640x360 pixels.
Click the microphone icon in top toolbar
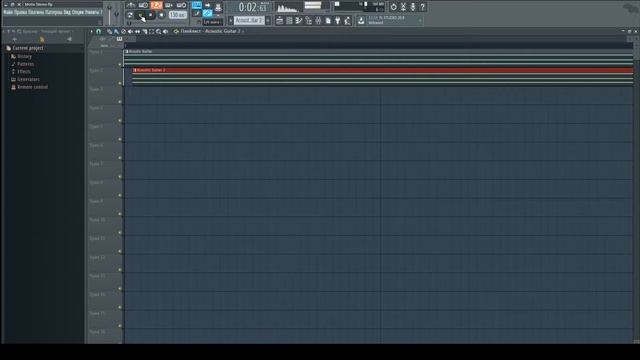[413, 7]
